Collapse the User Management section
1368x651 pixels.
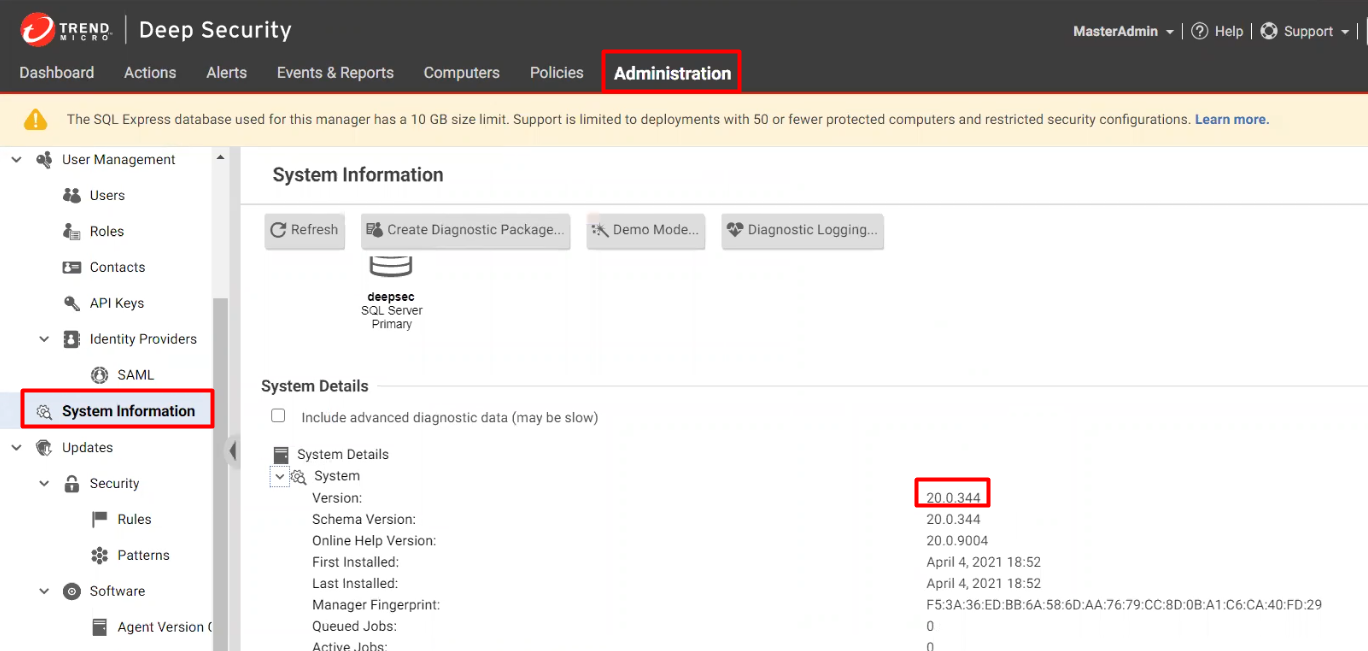16,160
